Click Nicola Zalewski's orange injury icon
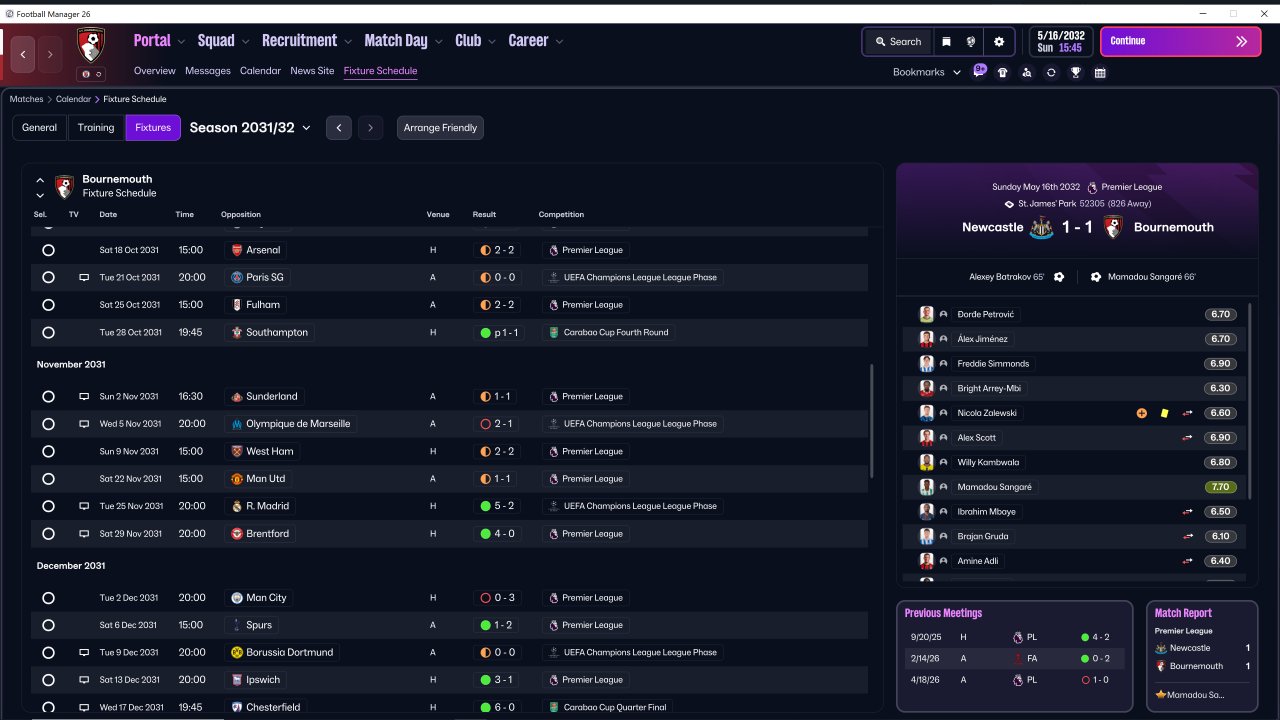The image size is (1280, 720). [x=1142, y=413]
